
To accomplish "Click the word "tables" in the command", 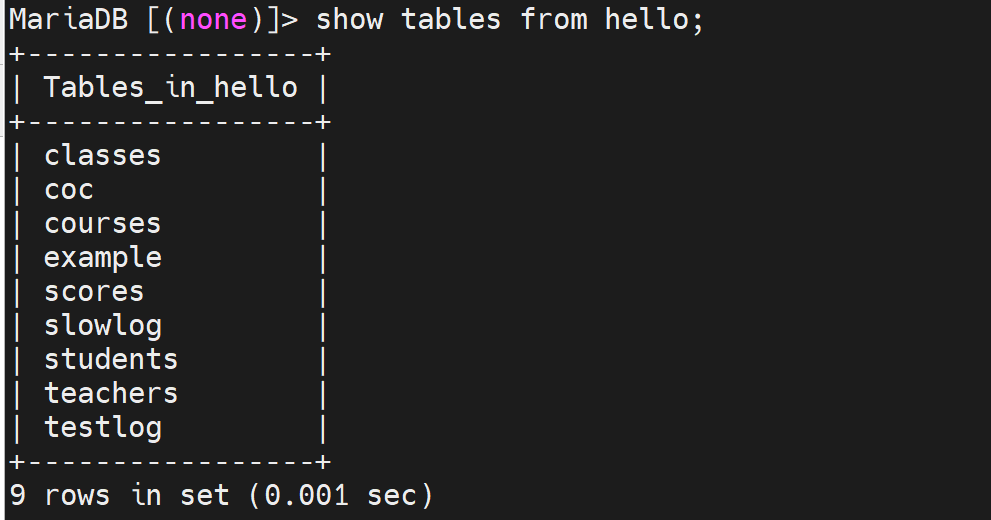I will click(451, 20).
